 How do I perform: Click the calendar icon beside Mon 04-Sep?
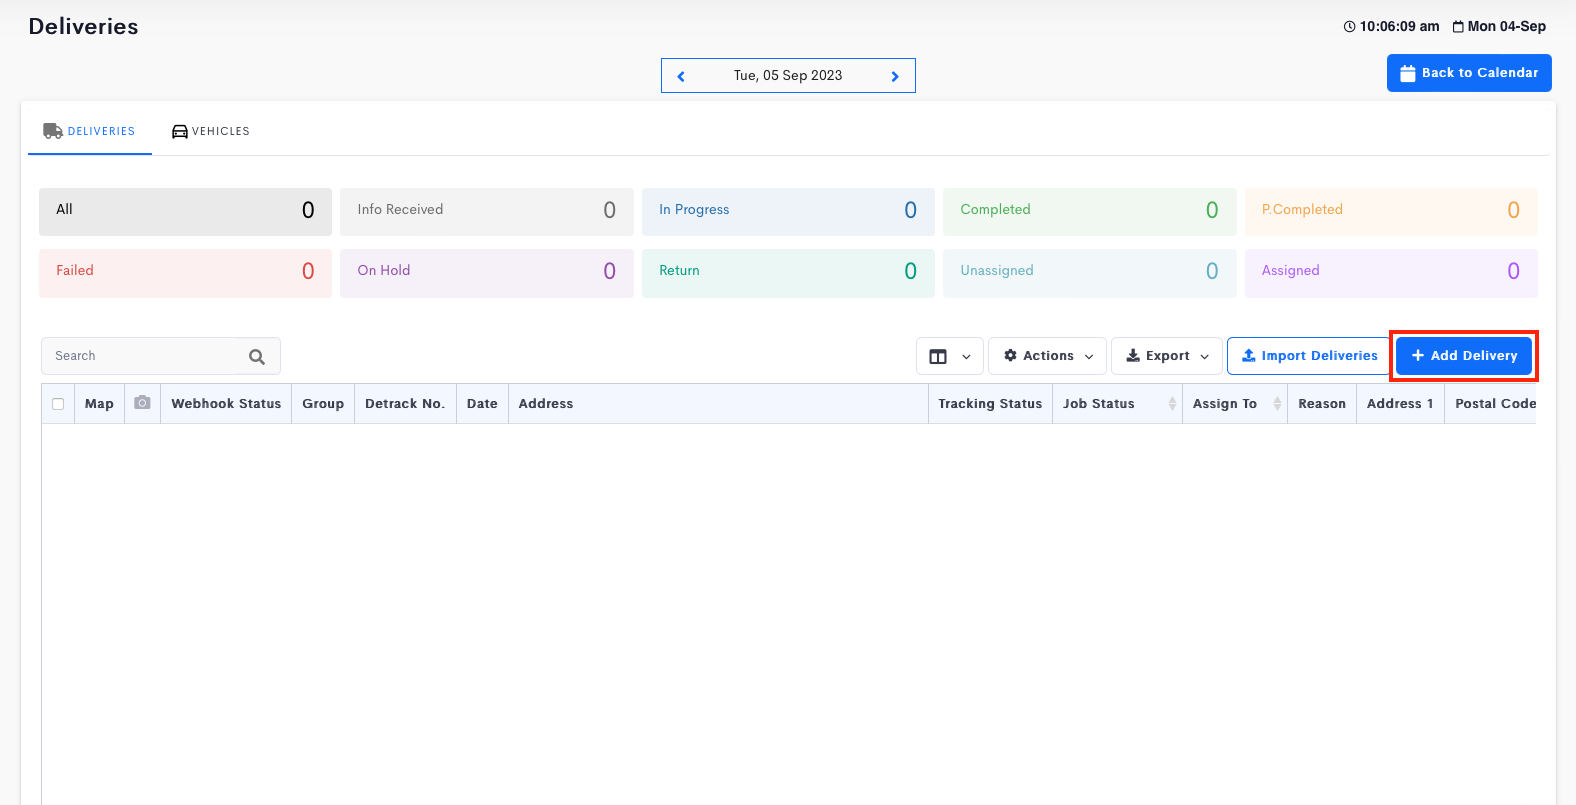click(x=1458, y=27)
